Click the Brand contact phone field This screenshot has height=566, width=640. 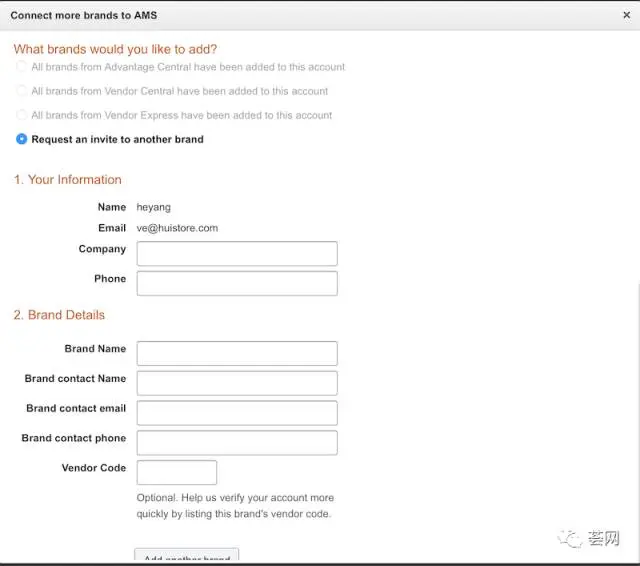[x=237, y=443]
